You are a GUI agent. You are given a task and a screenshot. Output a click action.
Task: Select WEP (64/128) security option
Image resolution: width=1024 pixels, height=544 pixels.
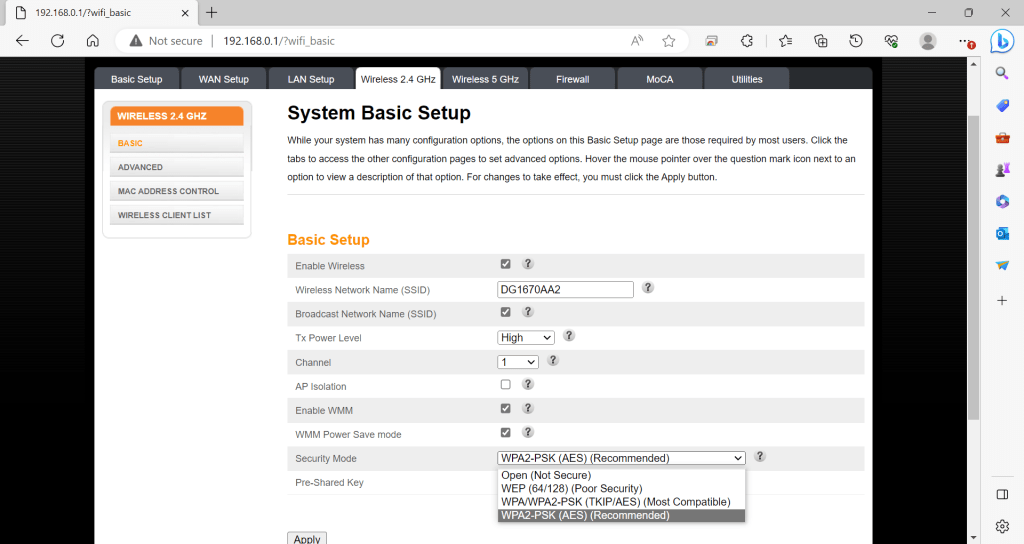pos(573,489)
